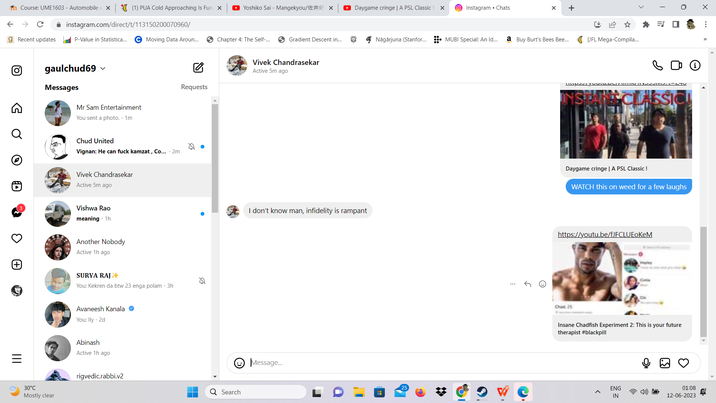Open Chrome extensions puzzle icon
The width and height of the screenshot is (716, 403).
pos(646,24)
